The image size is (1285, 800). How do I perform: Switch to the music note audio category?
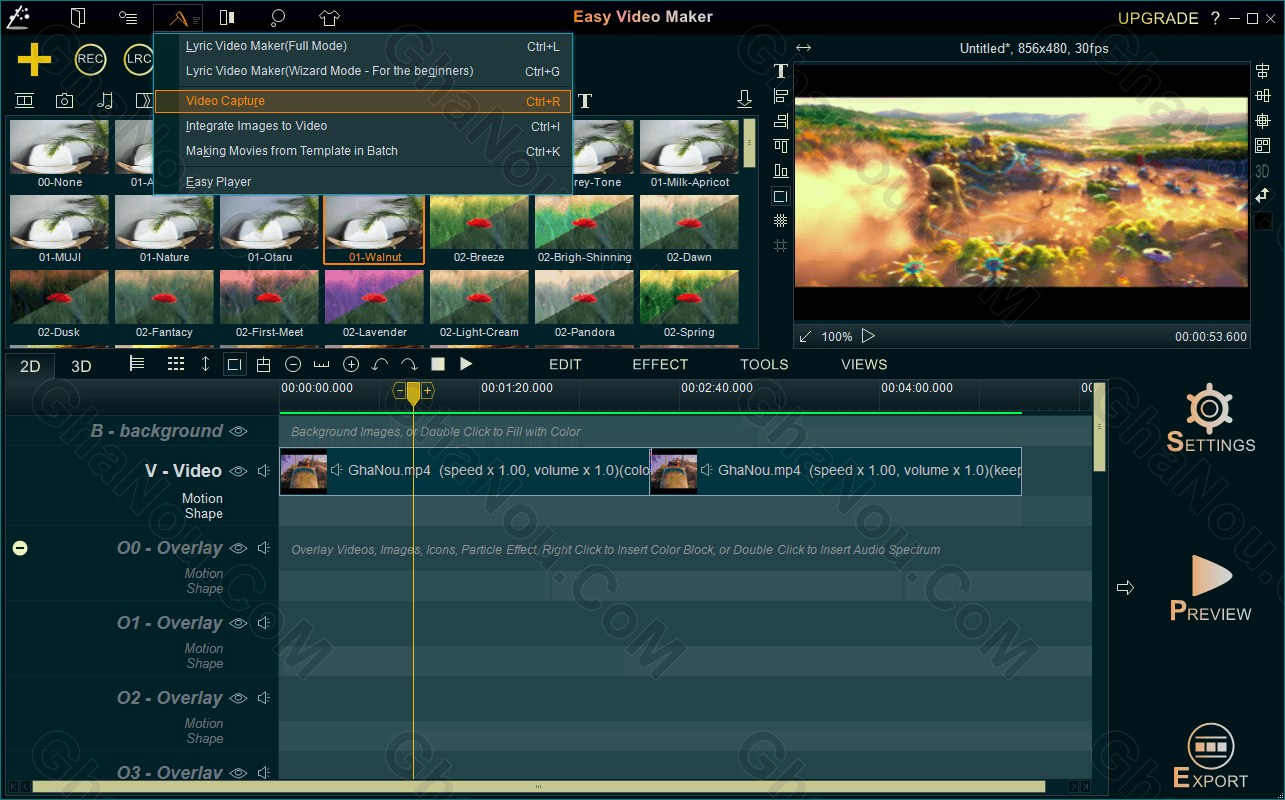(x=105, y=100)
